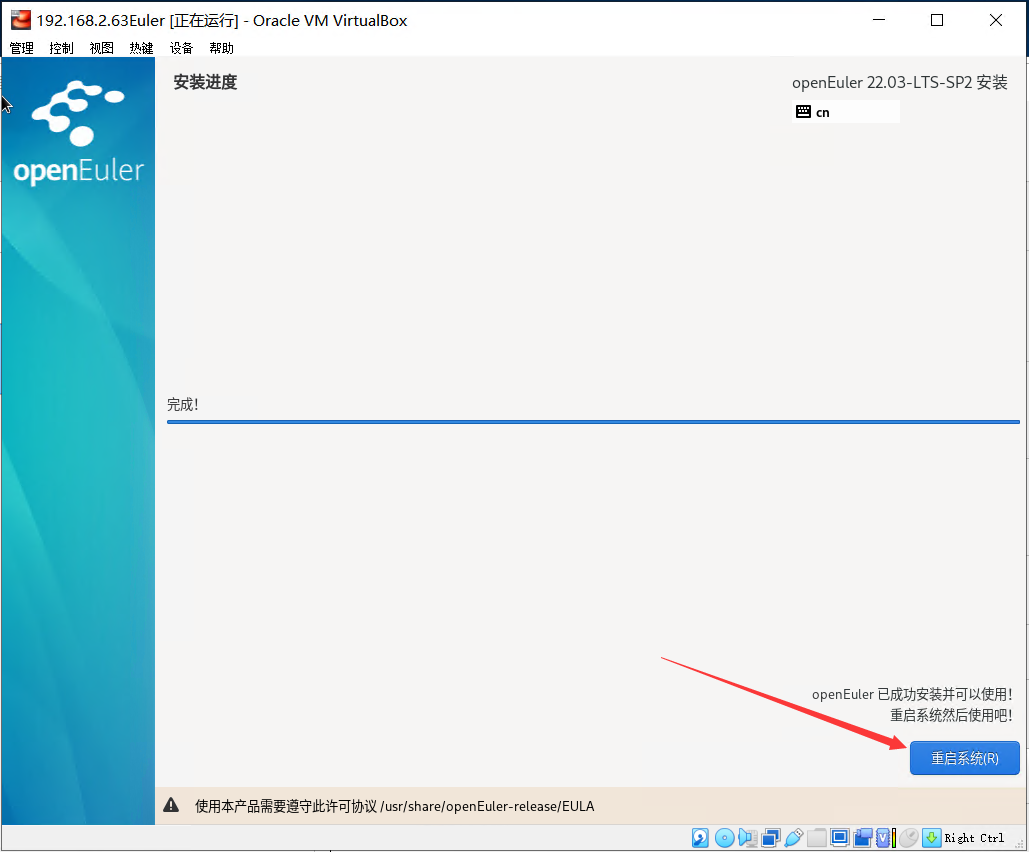Screen dimensions: 1029x852
Task: Click the mouse integration status icon
Action: (x=908, y=838)
